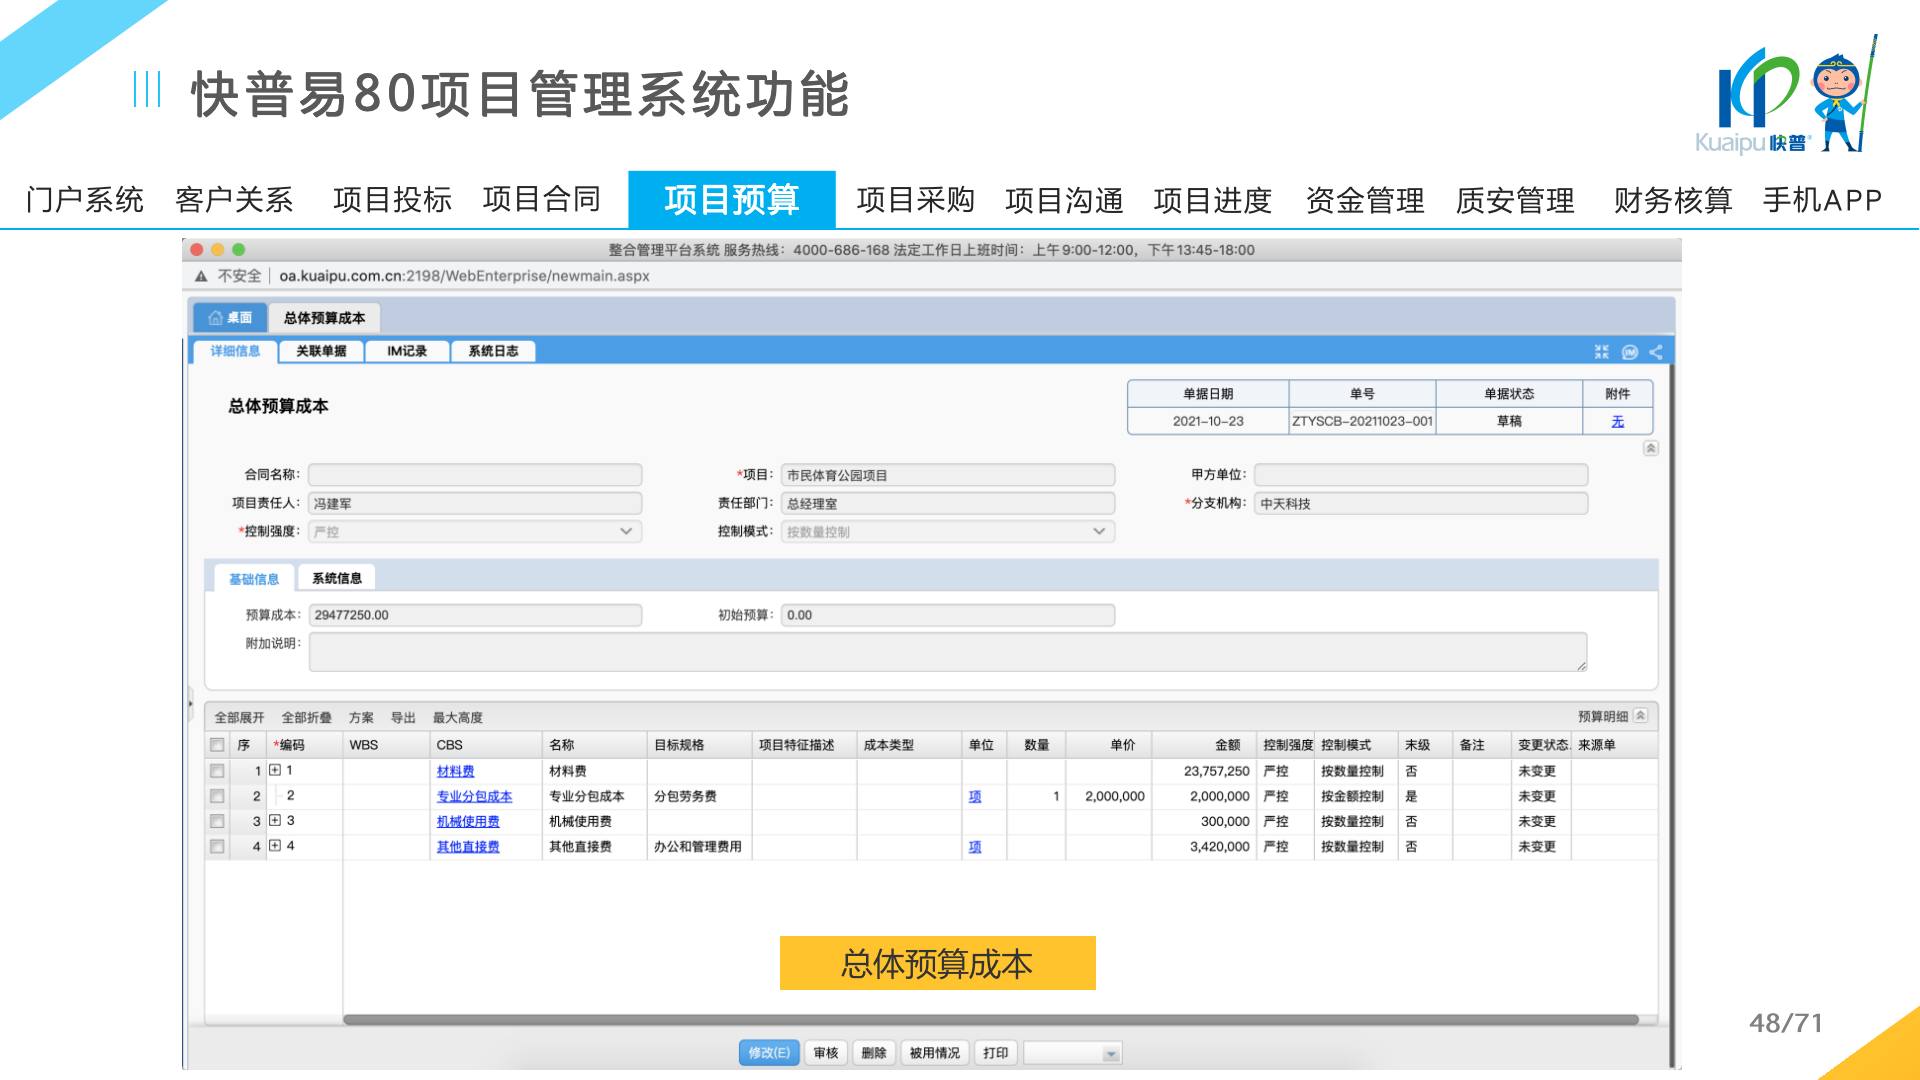
Task: Check the select-all checkbox in table header
Action: click(x=217, y=745)
